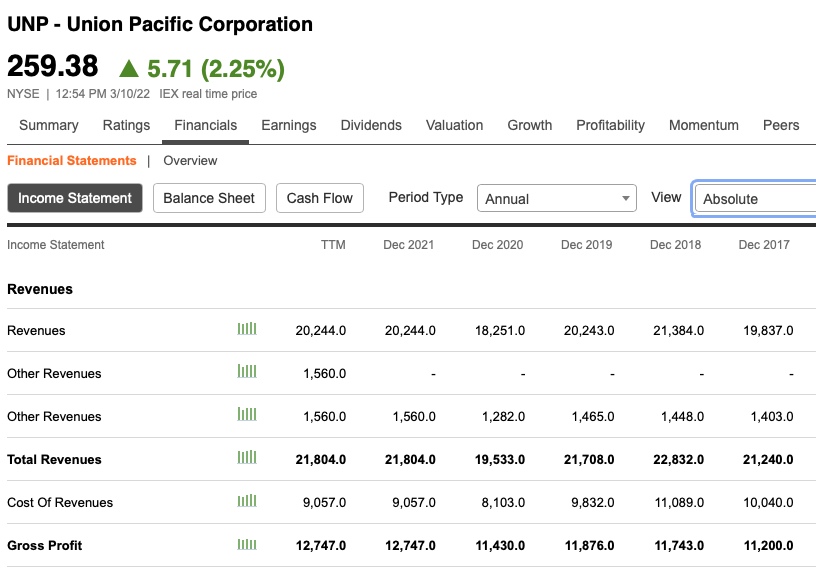Click Cost Of Revenues Dec 2020 value 8,103.0
This screenshot has width=816, height=582.
503,502
